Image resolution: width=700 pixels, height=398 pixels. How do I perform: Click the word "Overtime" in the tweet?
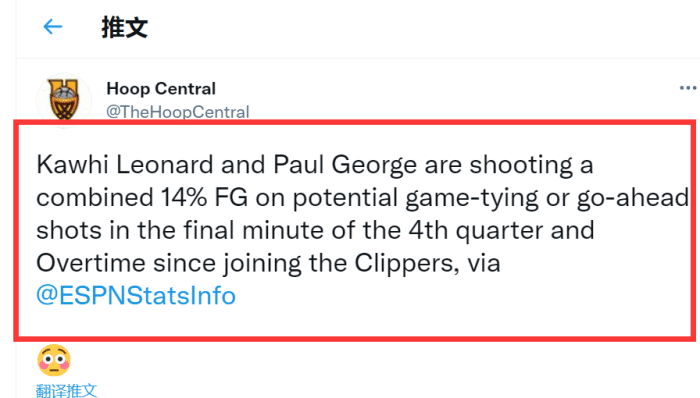[91, 263]
